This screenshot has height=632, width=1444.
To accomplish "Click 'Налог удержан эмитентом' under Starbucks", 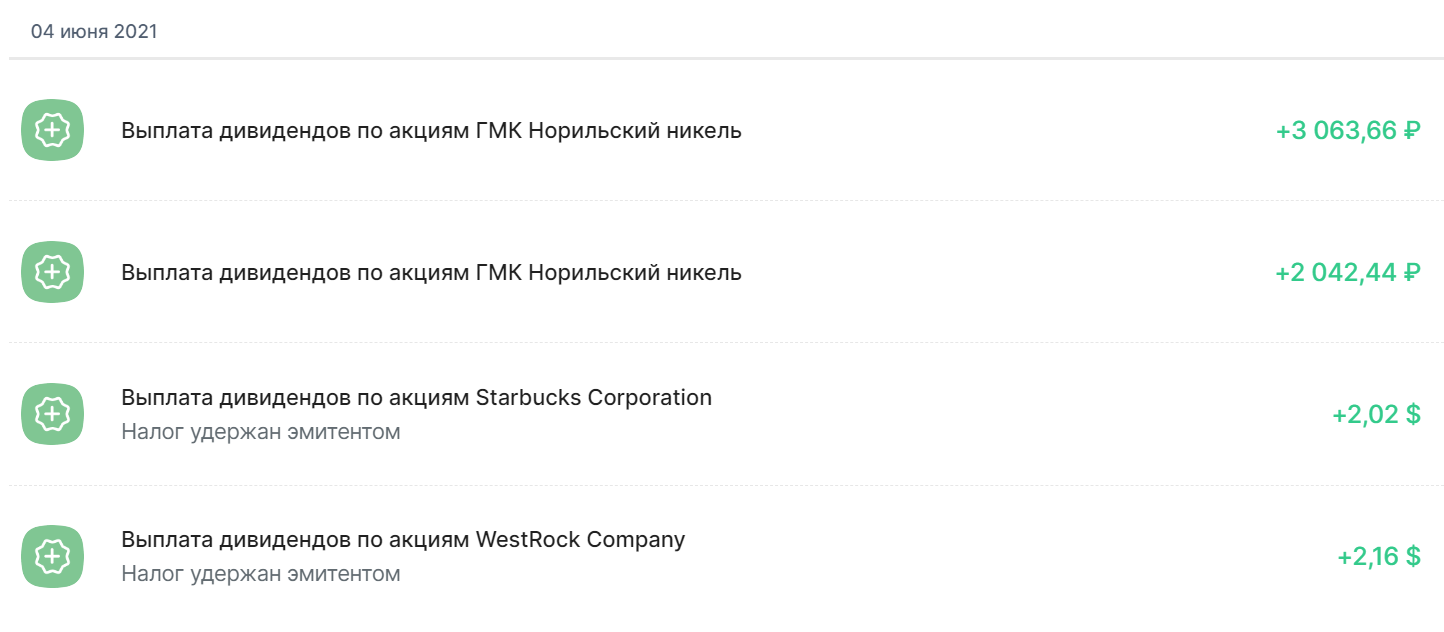I will [x=261, y=432].
